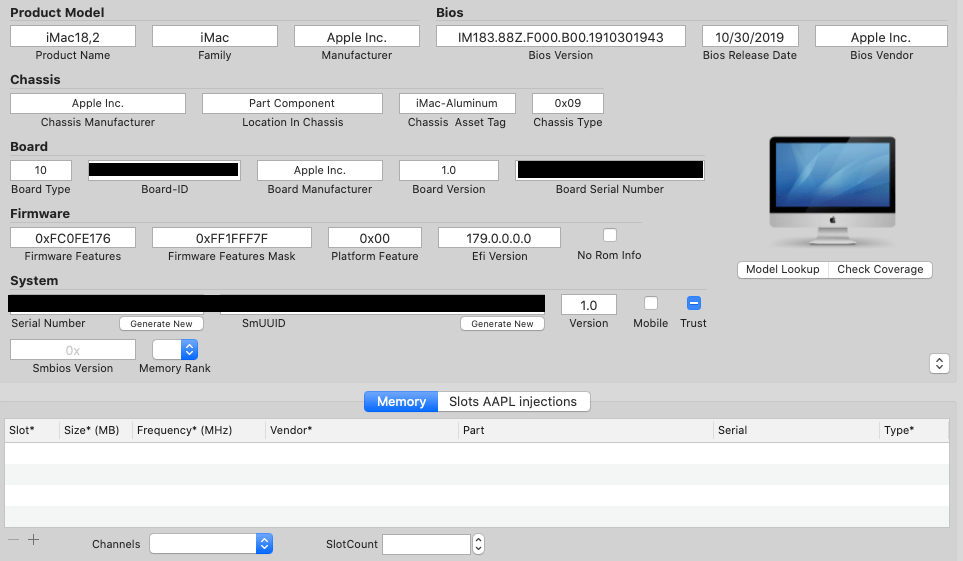This screenshot has width=963, height=561.
Task: Generate a new SmUUID
Action: [502, 324]
